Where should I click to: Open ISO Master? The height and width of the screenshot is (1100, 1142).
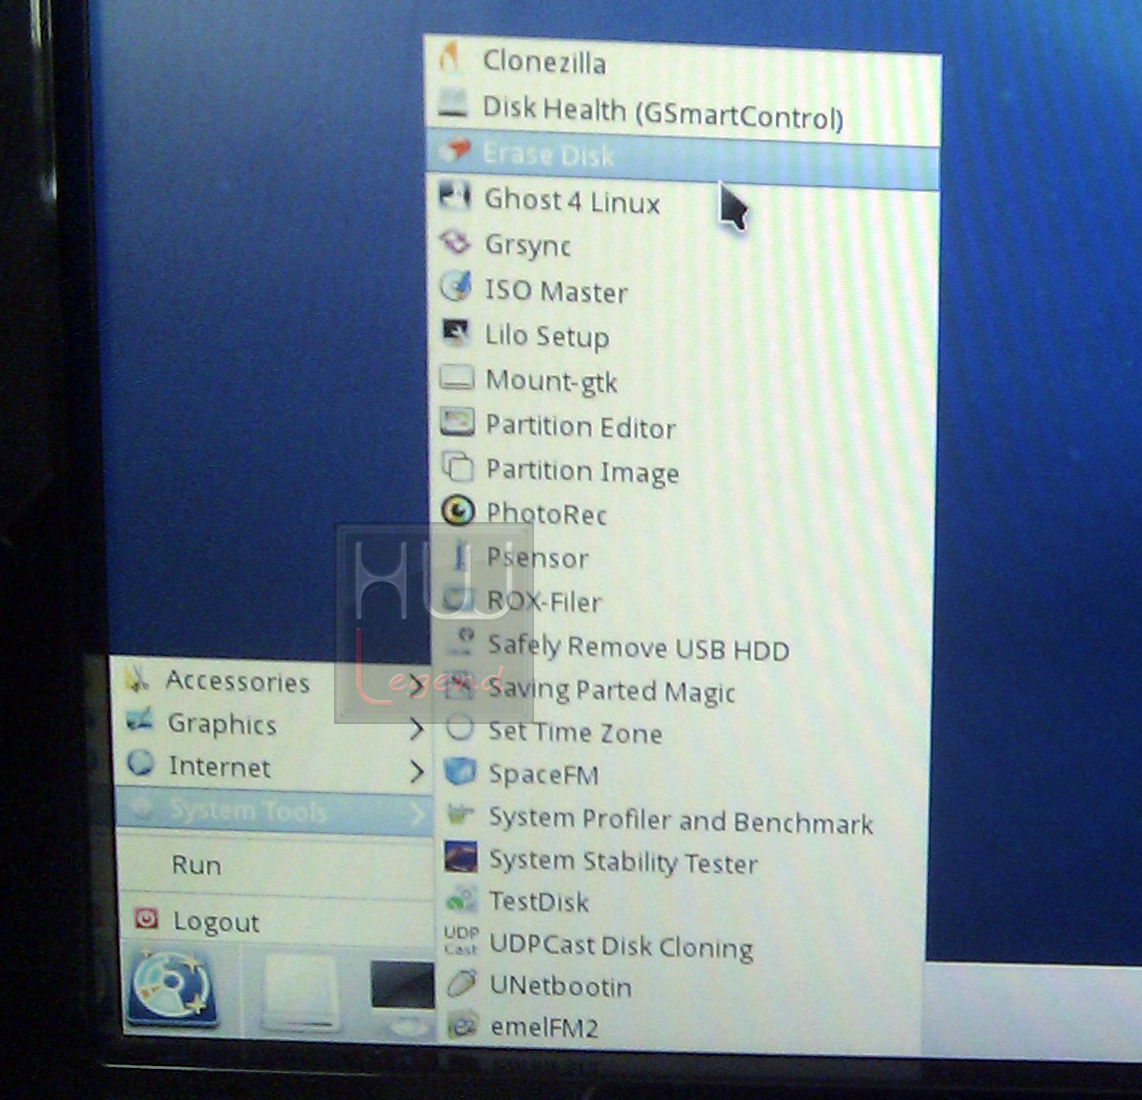(x=682, y=291)
